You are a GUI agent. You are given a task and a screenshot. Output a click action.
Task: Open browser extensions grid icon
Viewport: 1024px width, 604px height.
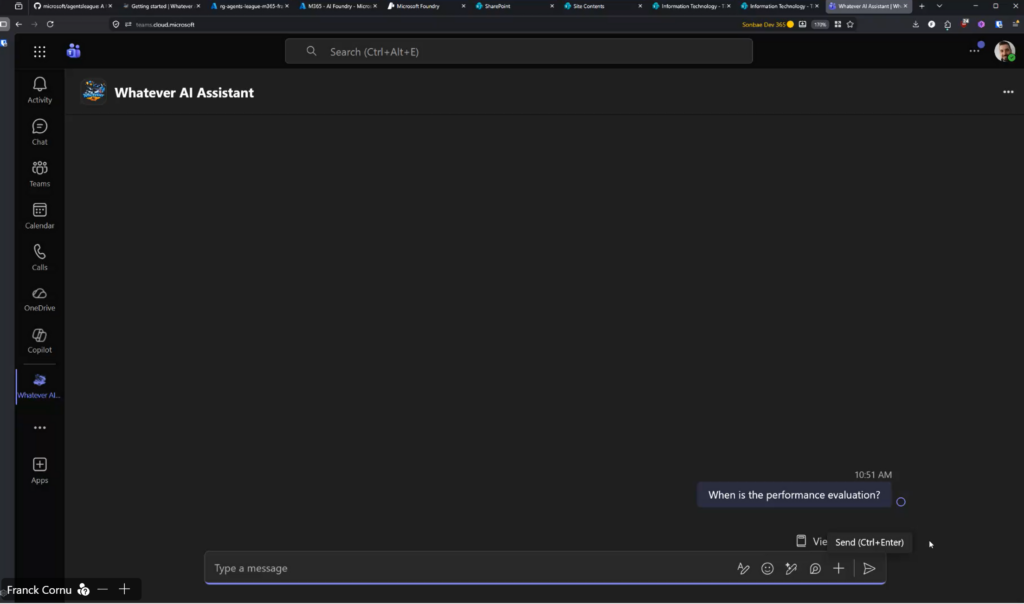(838, 24)
